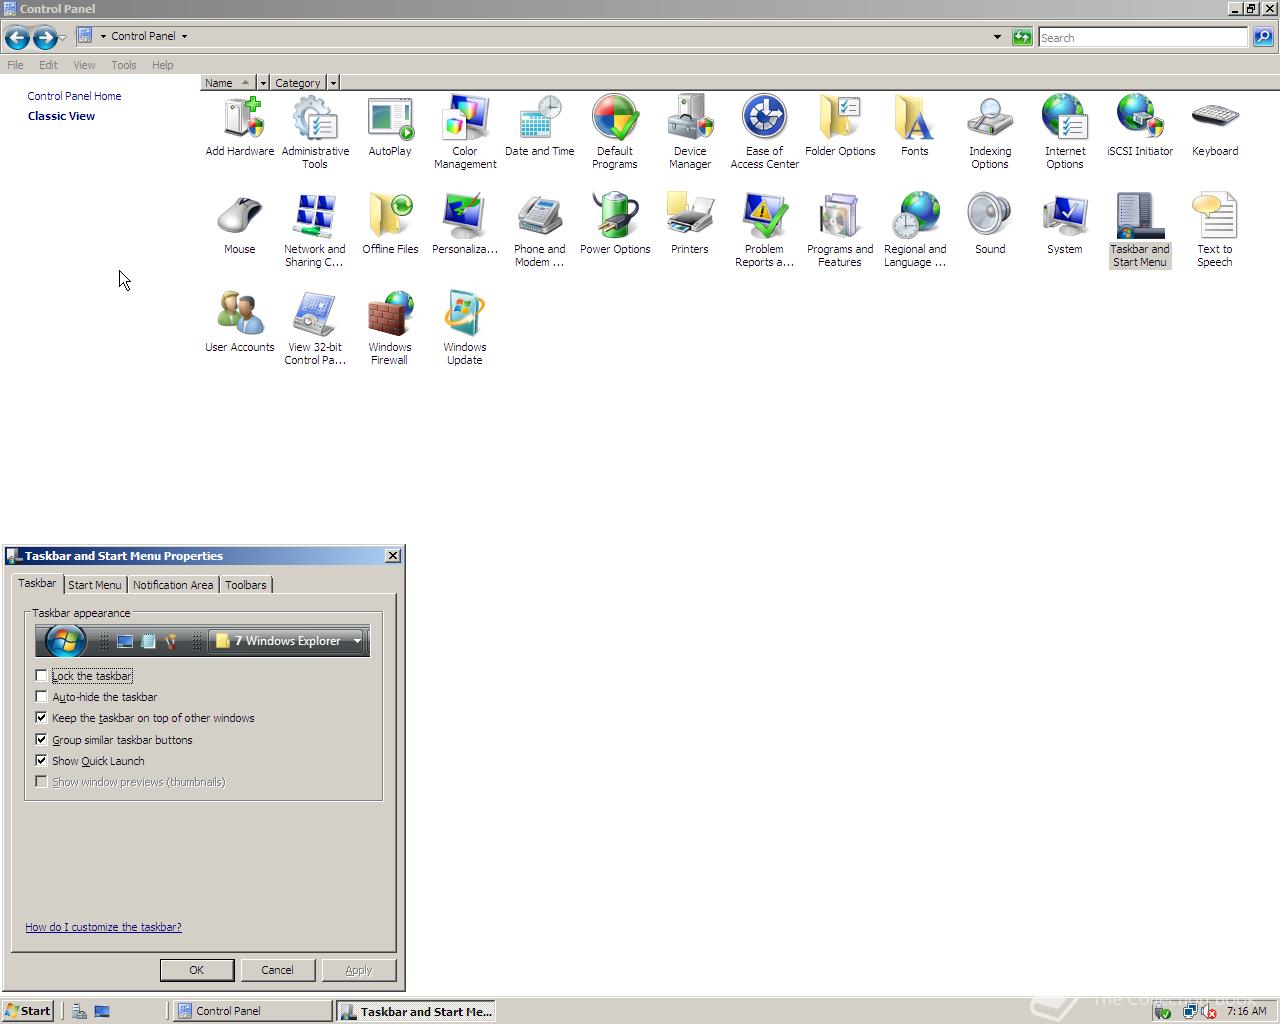Viewport: 1280px width, 1024px height.
Task: Switch to Control Panel taskbar button
Action: (x=253, y=1011)
